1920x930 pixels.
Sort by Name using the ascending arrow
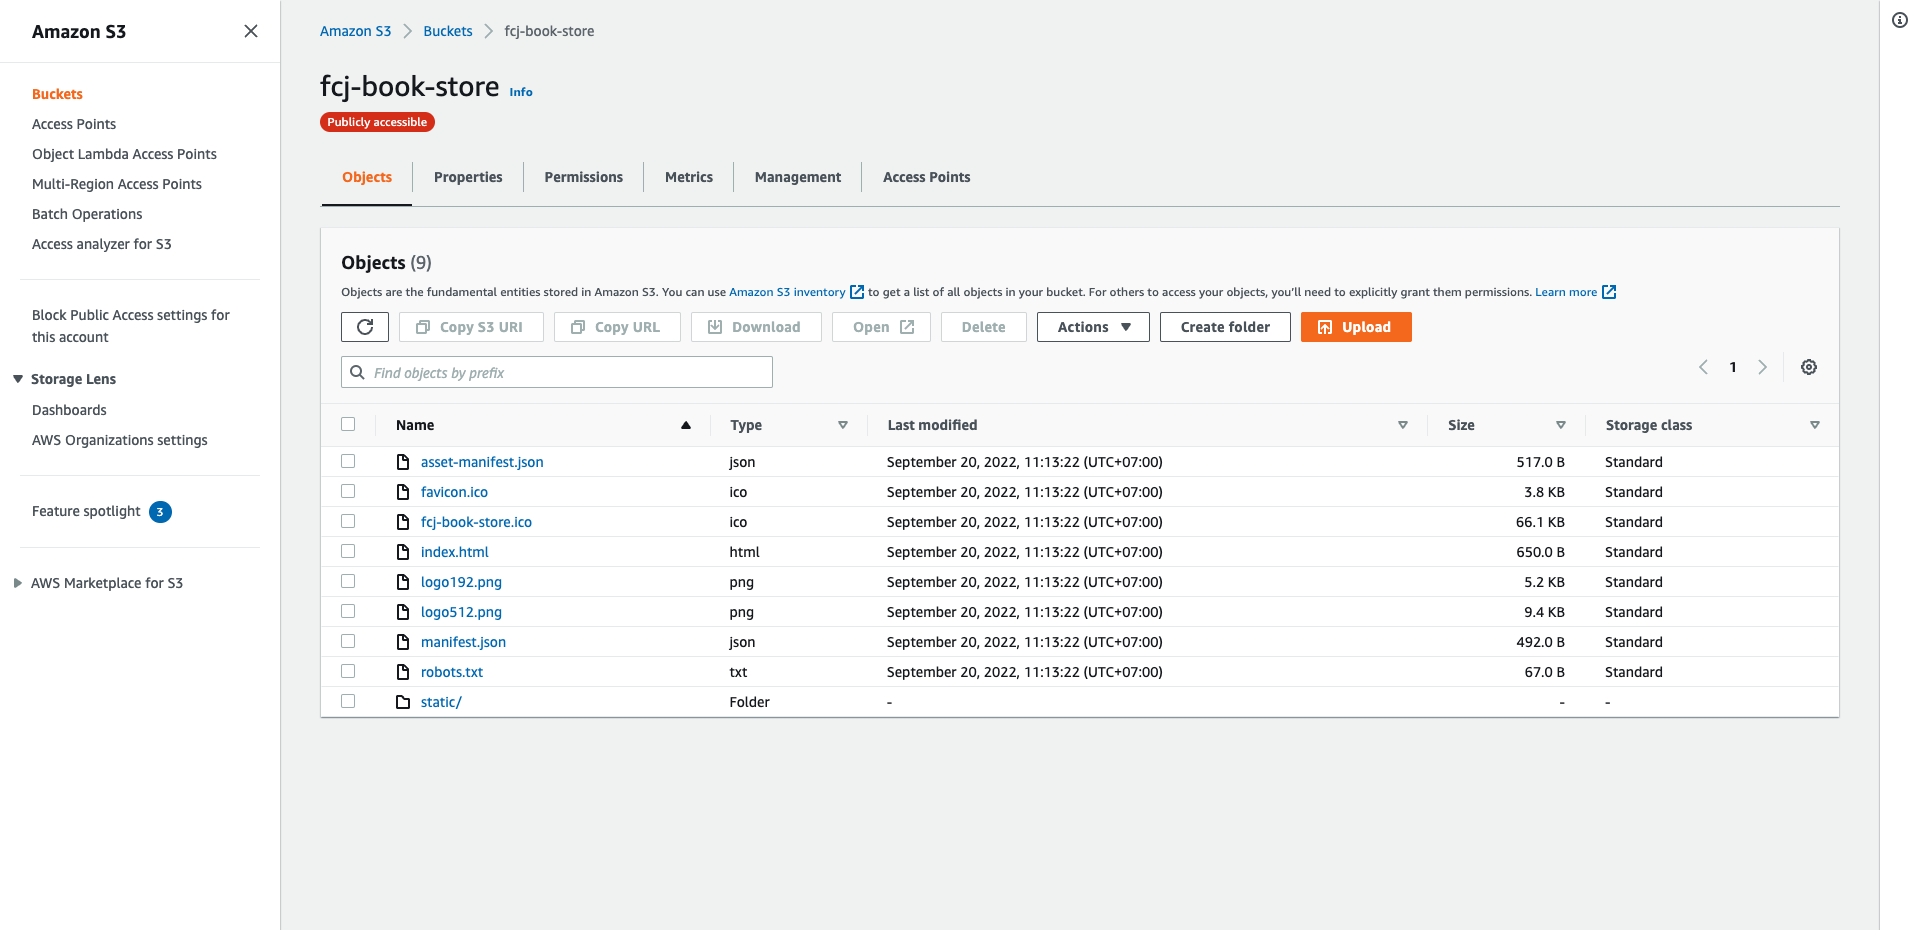[x=686, y=425]
